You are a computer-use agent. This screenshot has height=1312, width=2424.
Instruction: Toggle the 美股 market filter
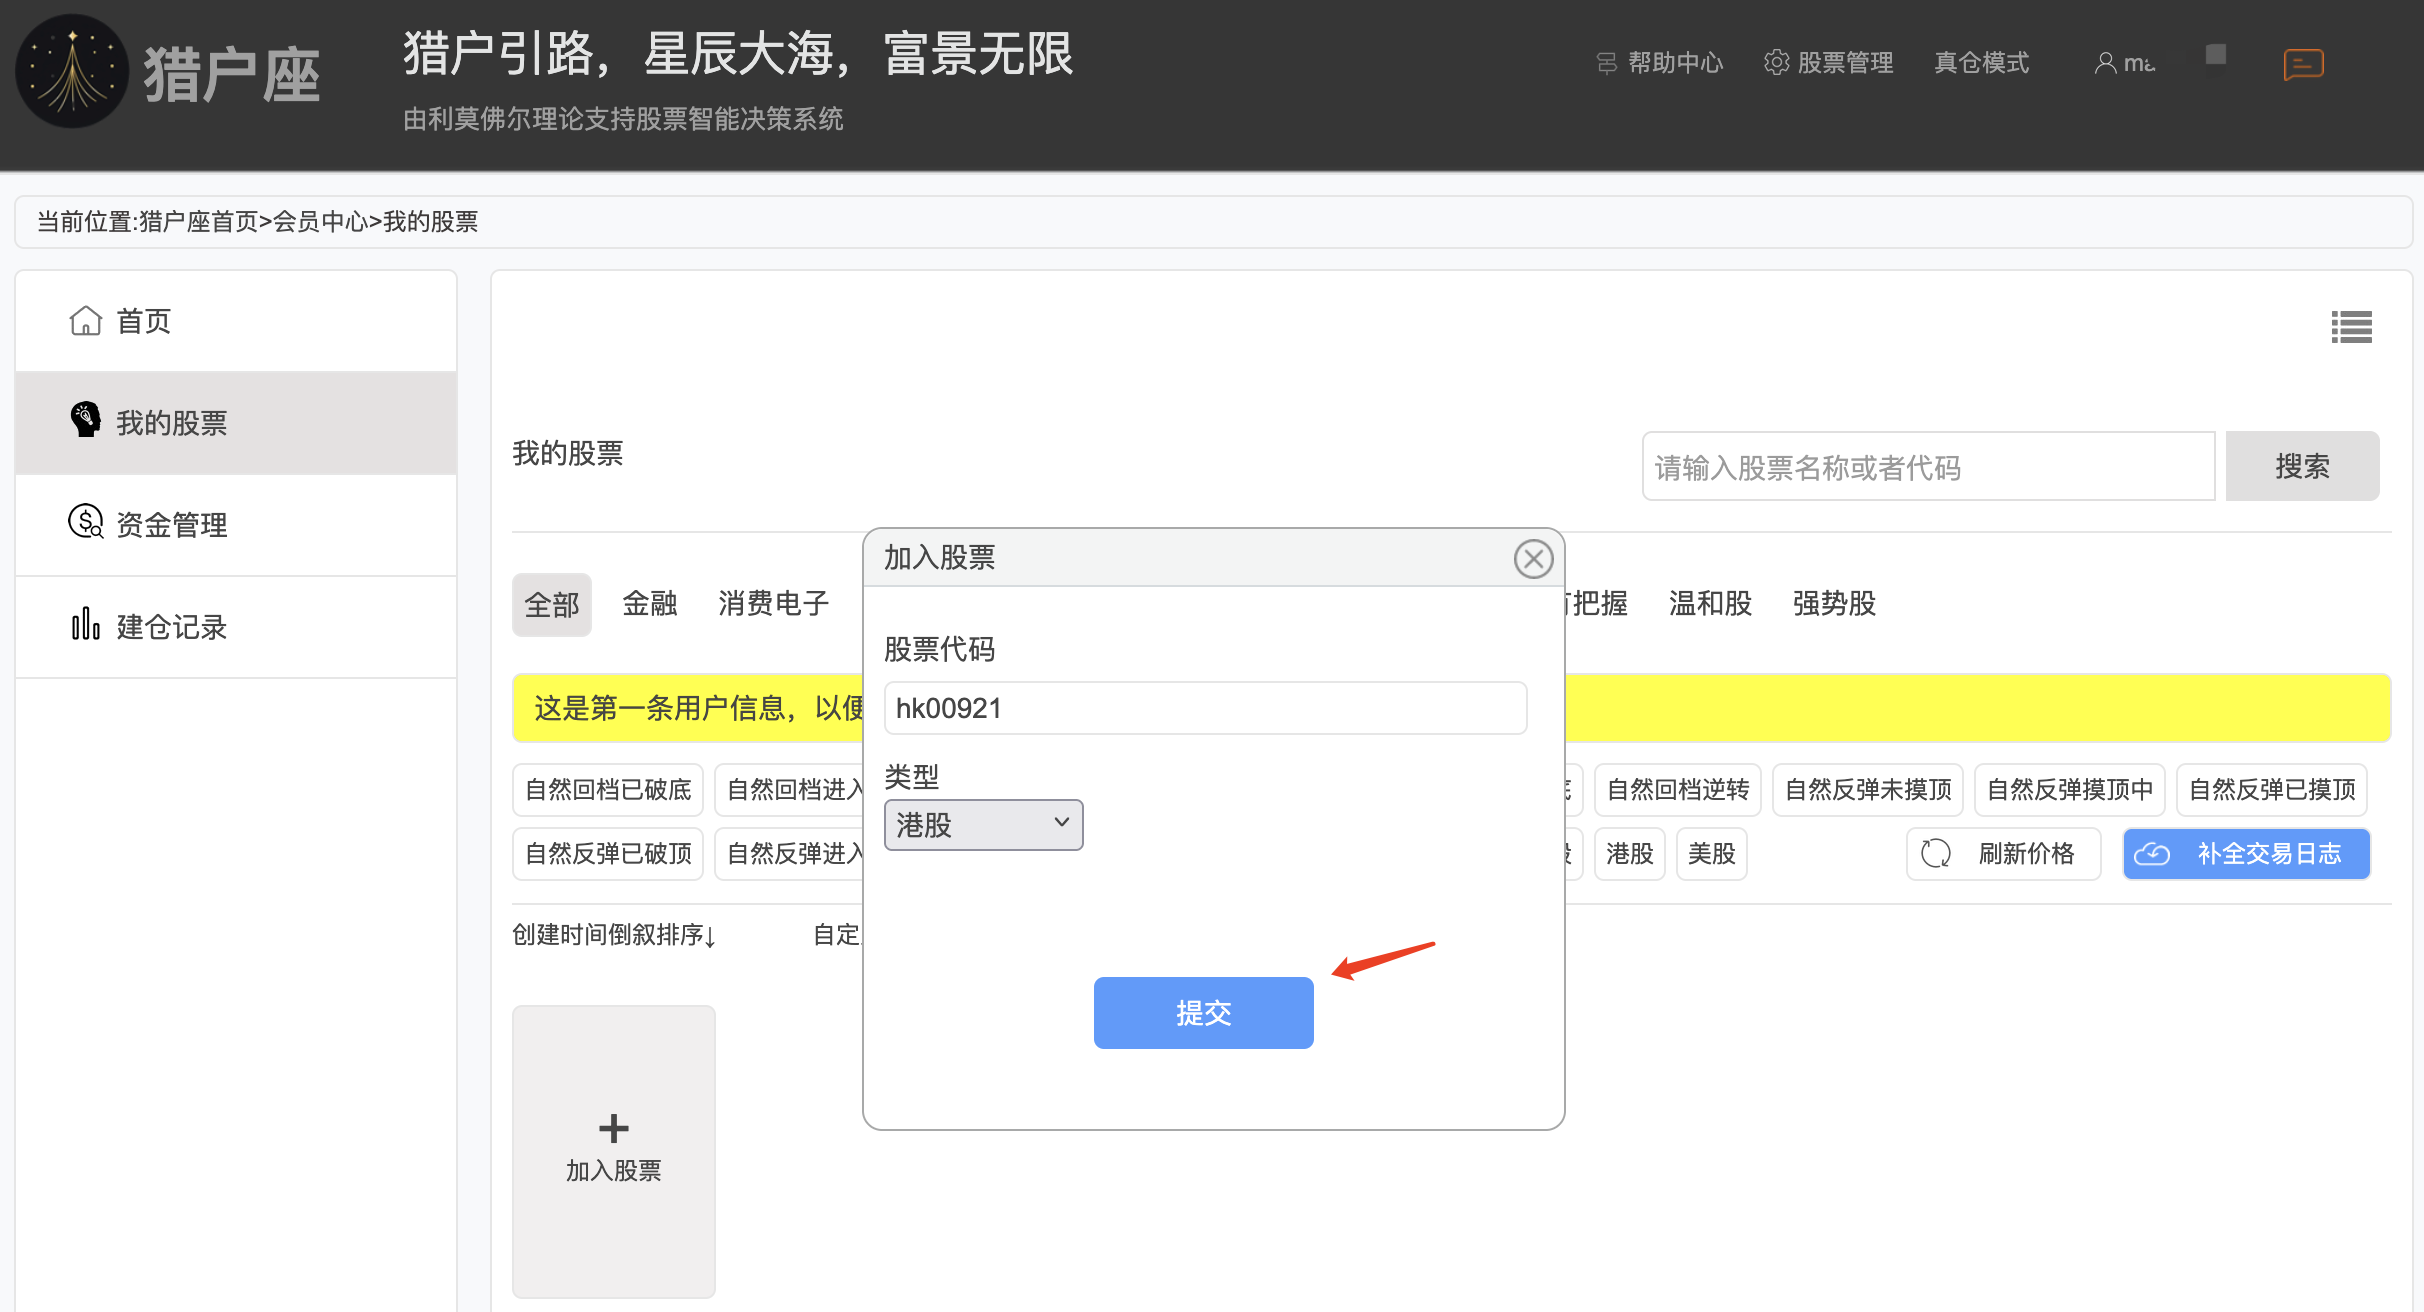tap(1712, 854)
